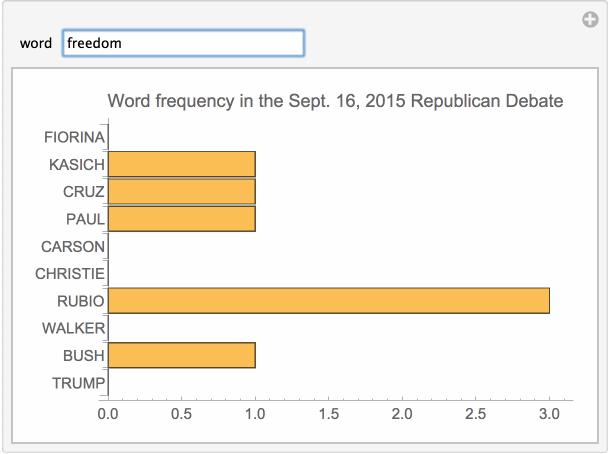This screenshot has height=454, width=608.
Task: Click the plus icon in top-right corner
Action: point(590,19)
